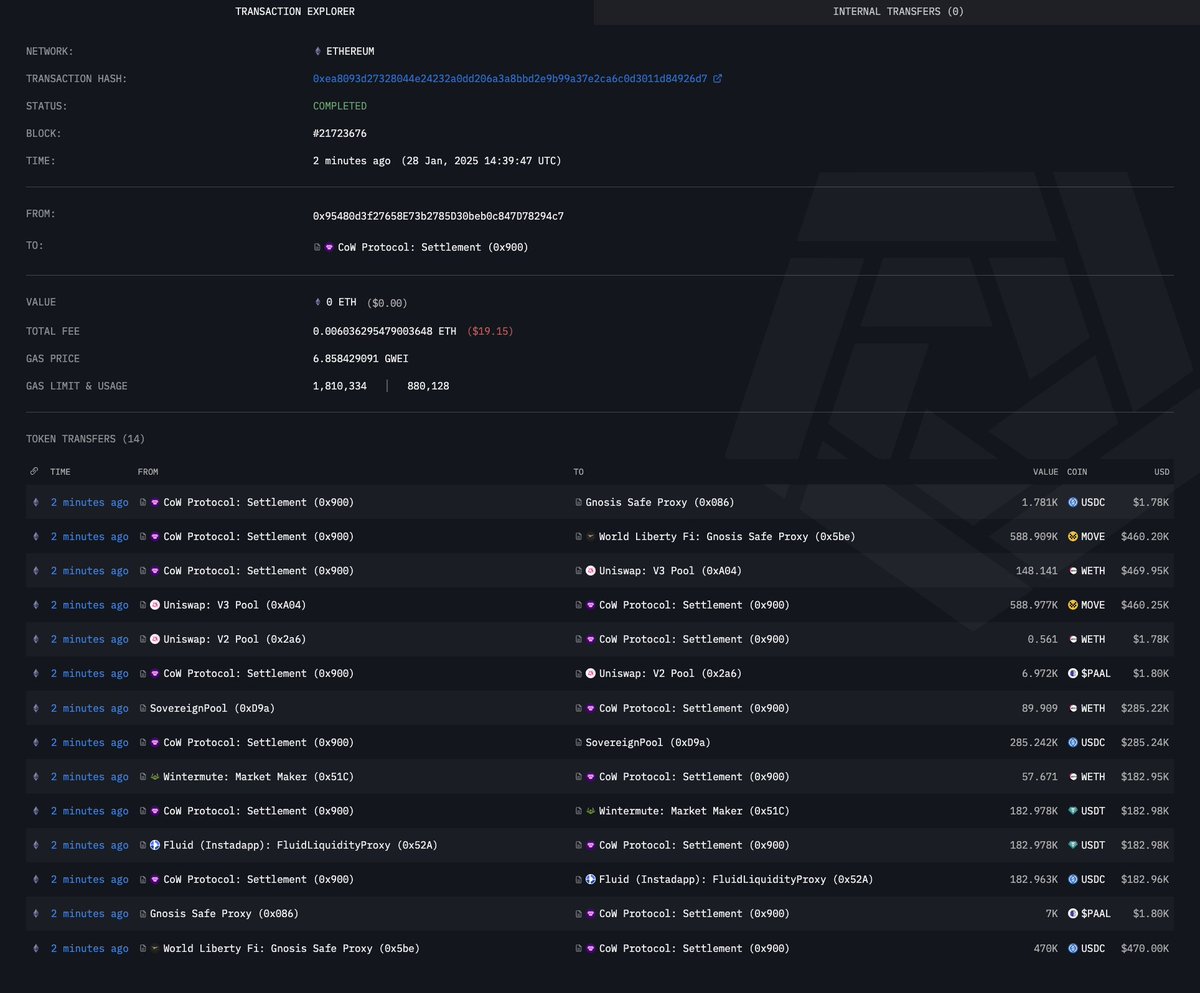Click the chain-link icon in the table header
The image size is (1200, 993).
click(x=35, y=471)
